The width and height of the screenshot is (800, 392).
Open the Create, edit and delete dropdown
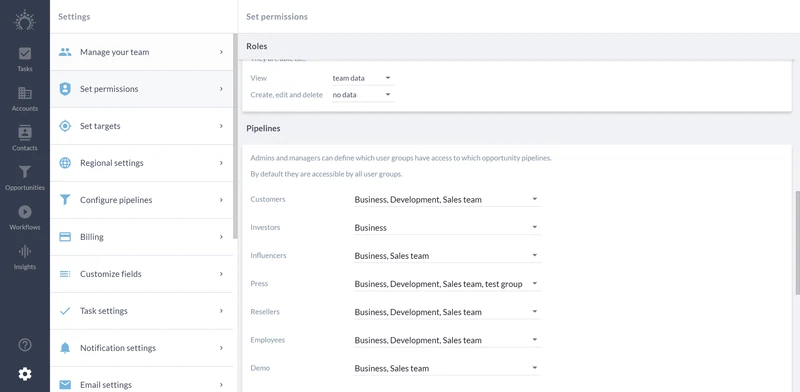pyautogui.click(x=362, y=95)
